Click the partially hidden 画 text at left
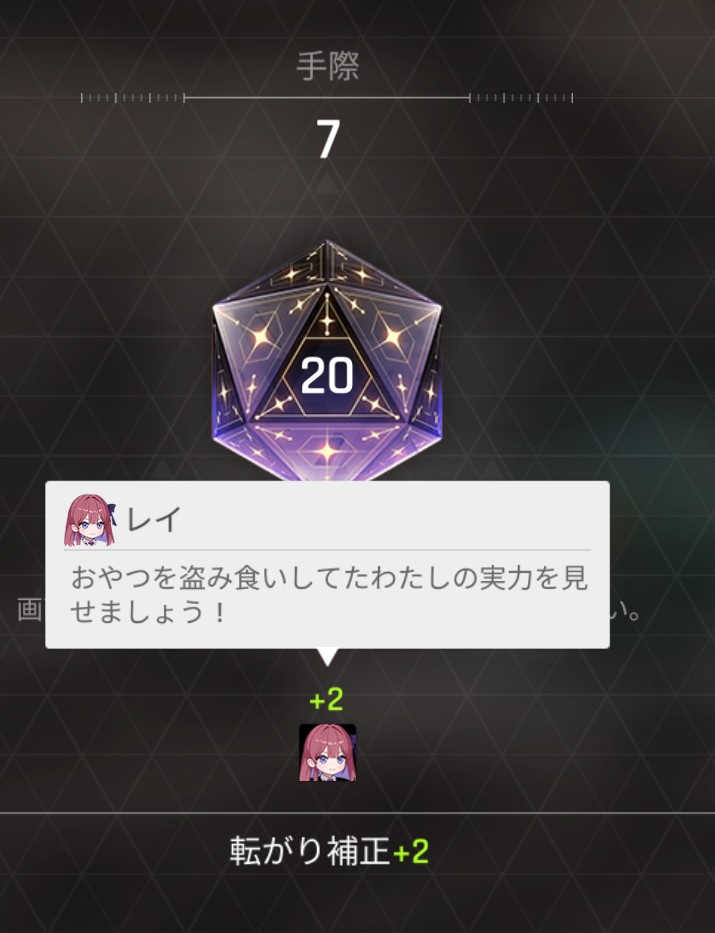The width and height of the screenshot is (715, 933). click(29, 610)
